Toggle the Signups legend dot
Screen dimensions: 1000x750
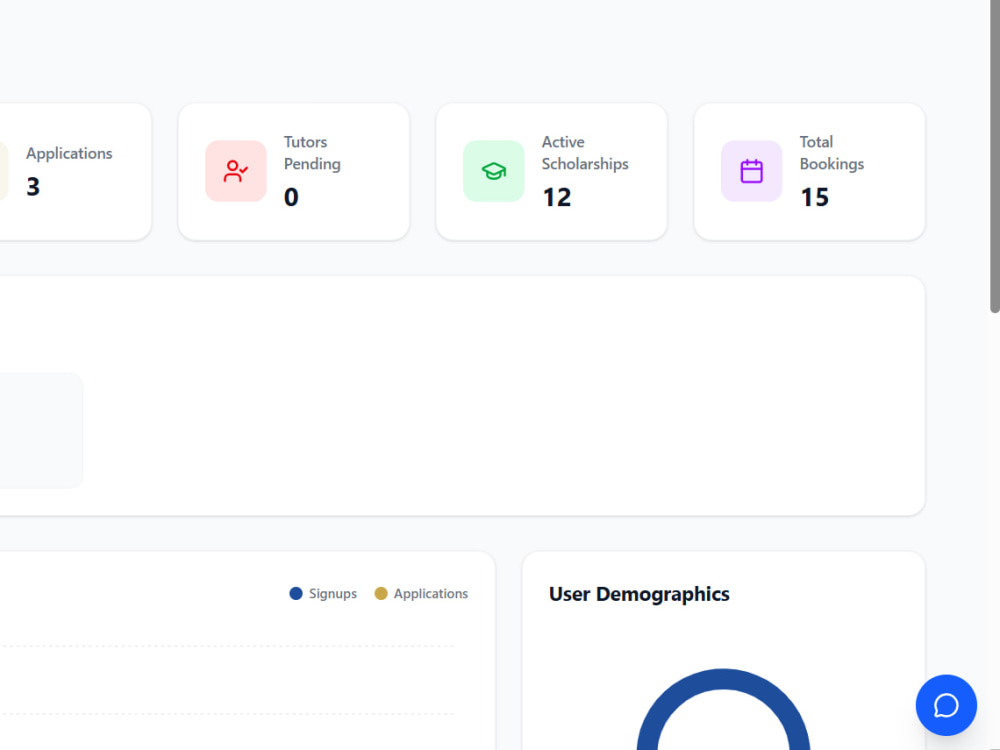(296, 593)
